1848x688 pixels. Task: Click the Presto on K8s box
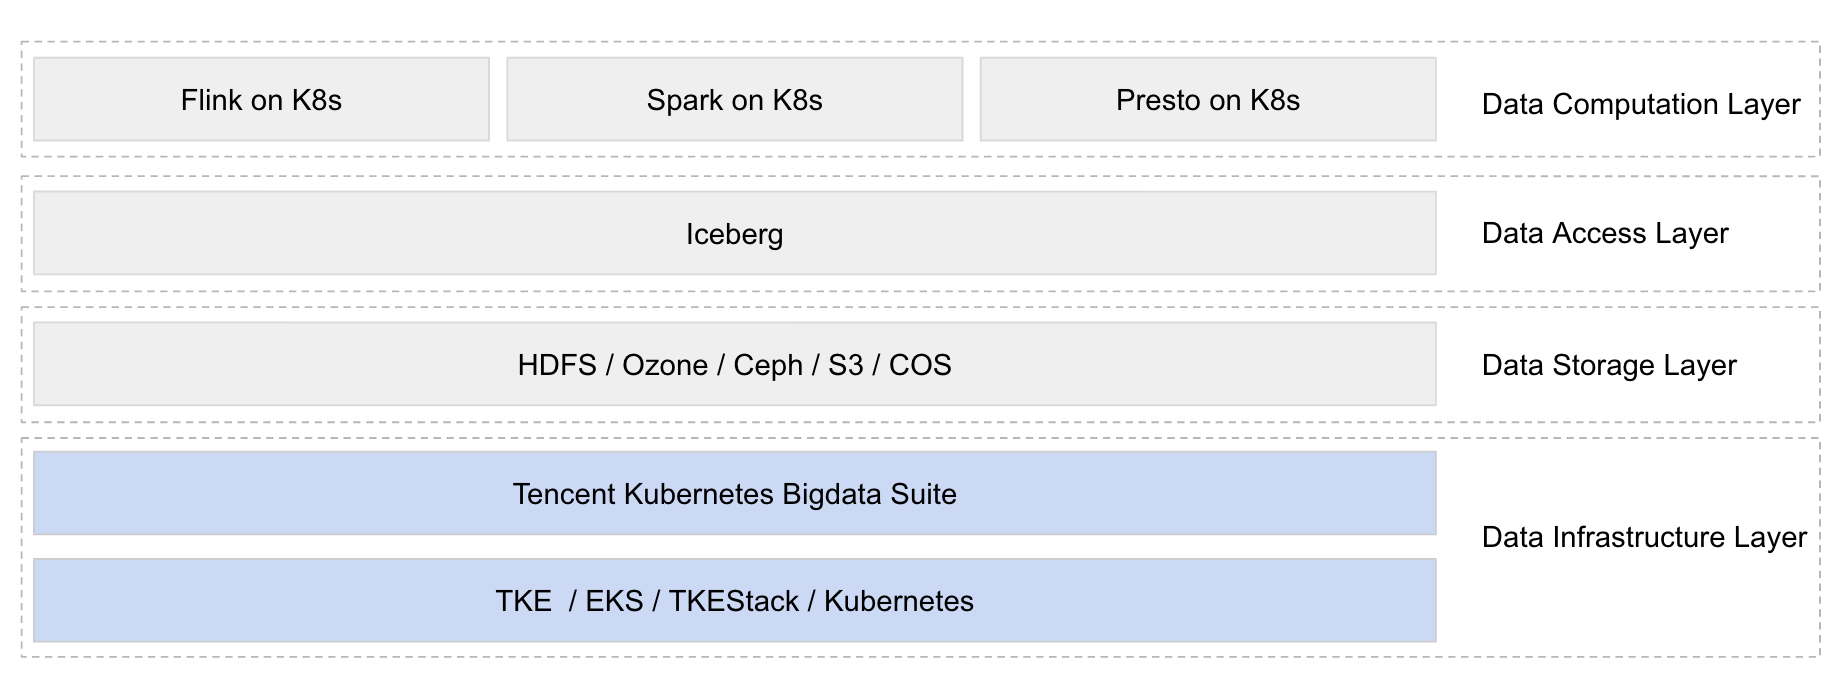pyautogui.click(x=1207, y=100)
